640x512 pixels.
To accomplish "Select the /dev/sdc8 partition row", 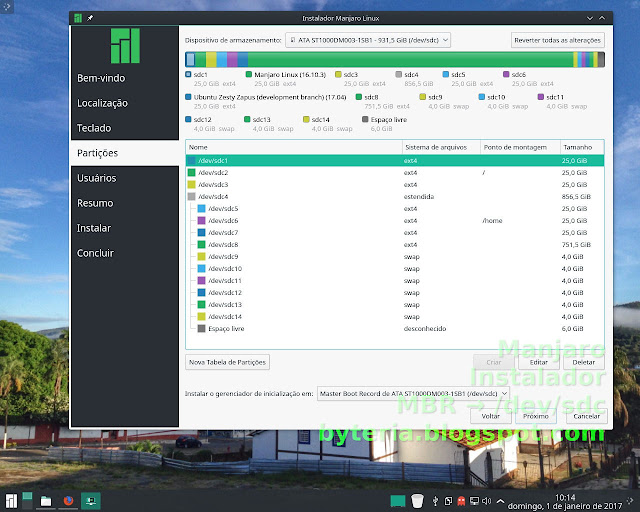I will (x=395, y=245).
